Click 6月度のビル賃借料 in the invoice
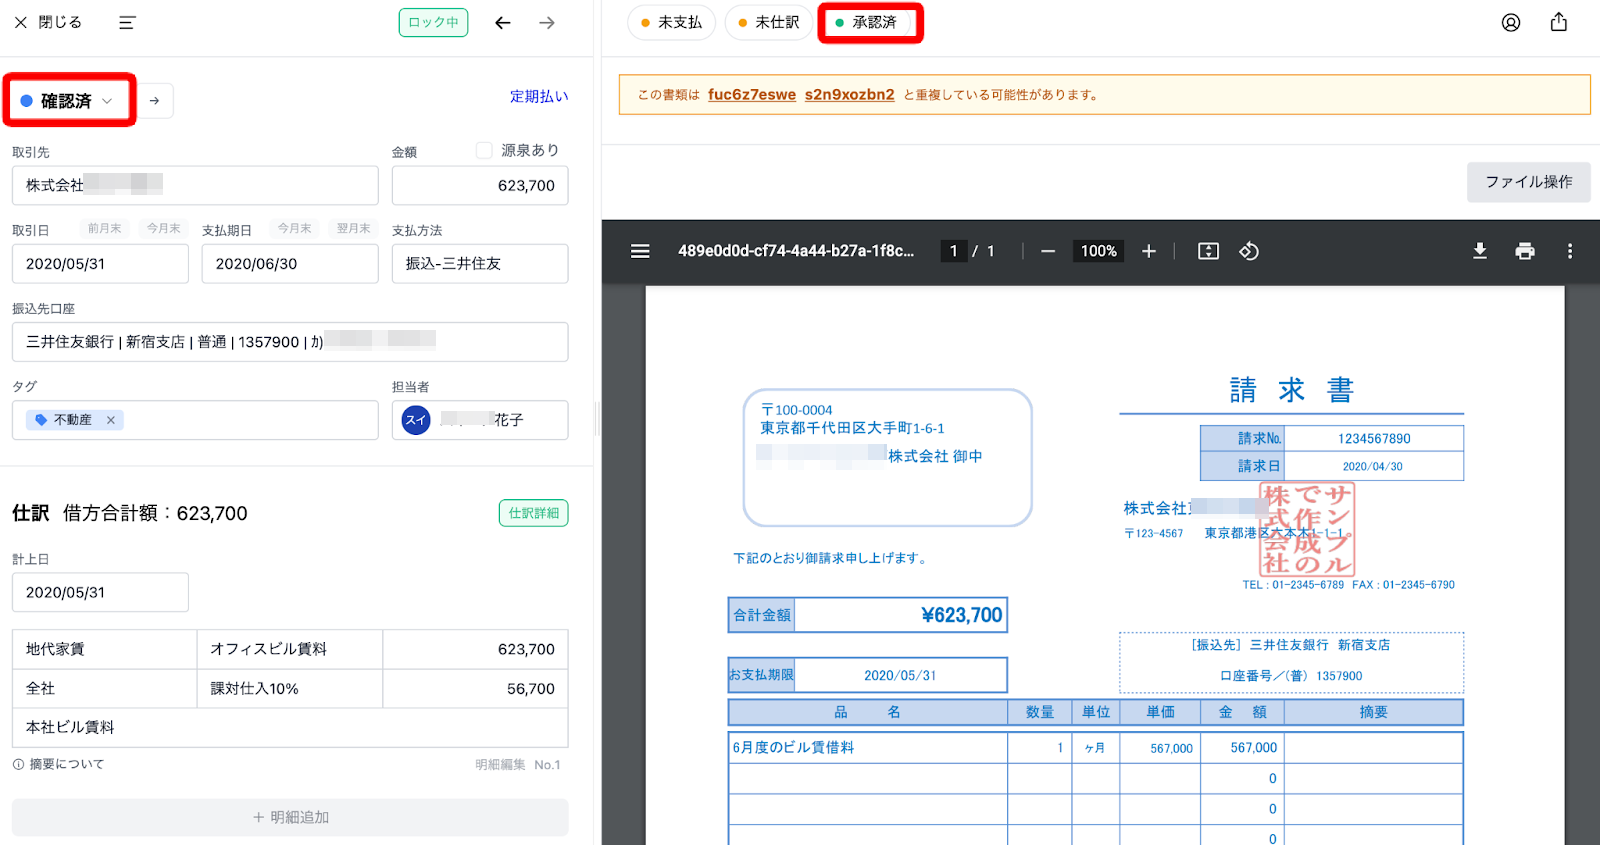The height and width of the screenshot is (845, 1600). (x=793, y=747)
